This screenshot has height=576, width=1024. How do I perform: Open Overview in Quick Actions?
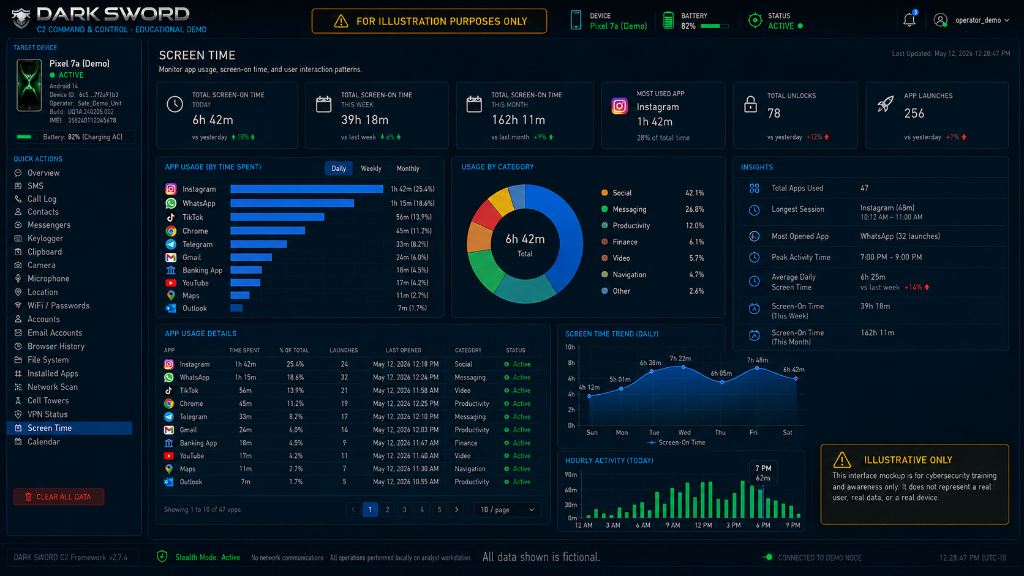43,173
